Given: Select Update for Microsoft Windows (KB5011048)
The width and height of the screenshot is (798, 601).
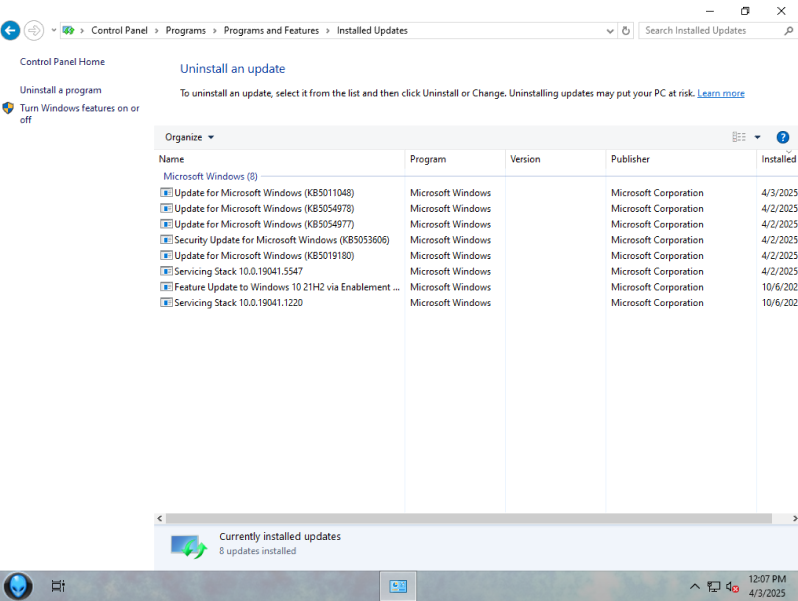Looking at the screenshot, I should 264,193.
